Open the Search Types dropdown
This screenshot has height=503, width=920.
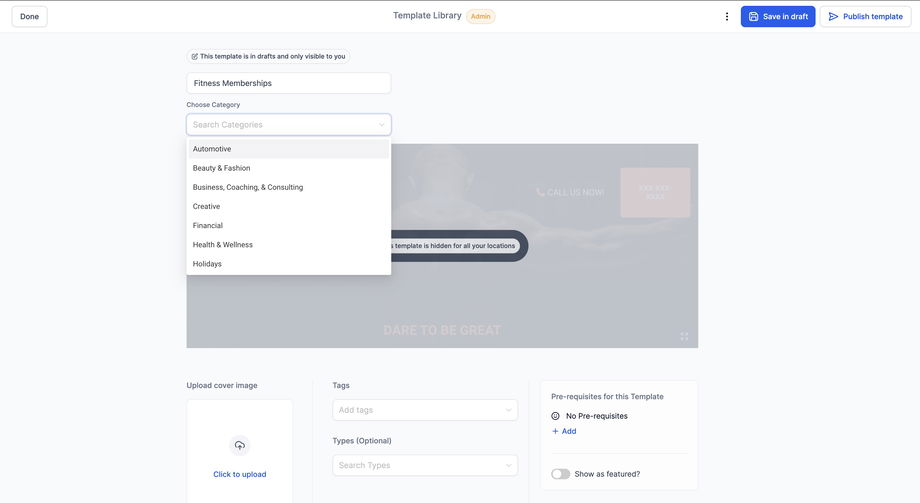click(425, 465)
